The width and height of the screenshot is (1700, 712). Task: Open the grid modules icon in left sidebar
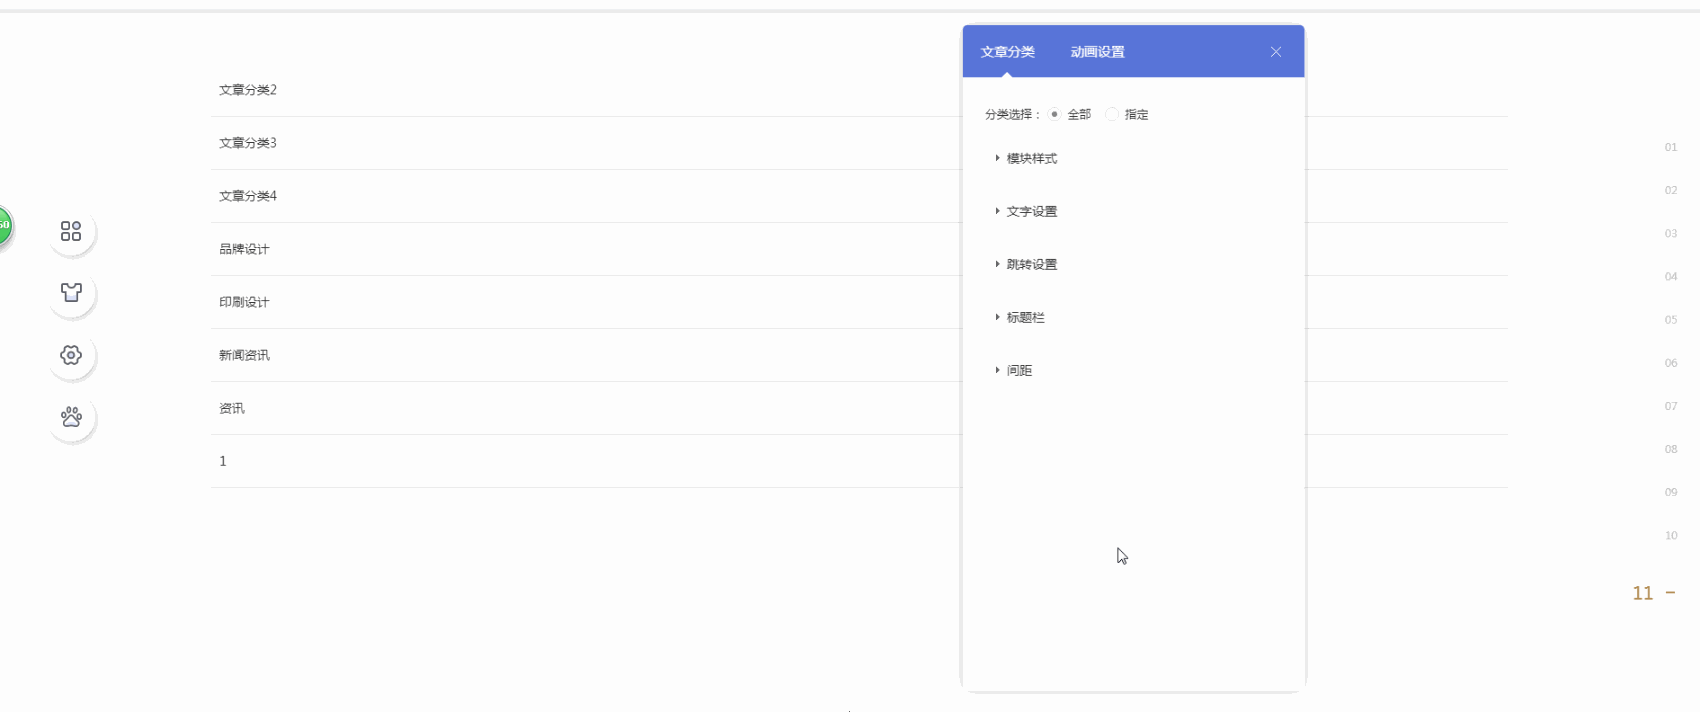[x=71, y=231]
